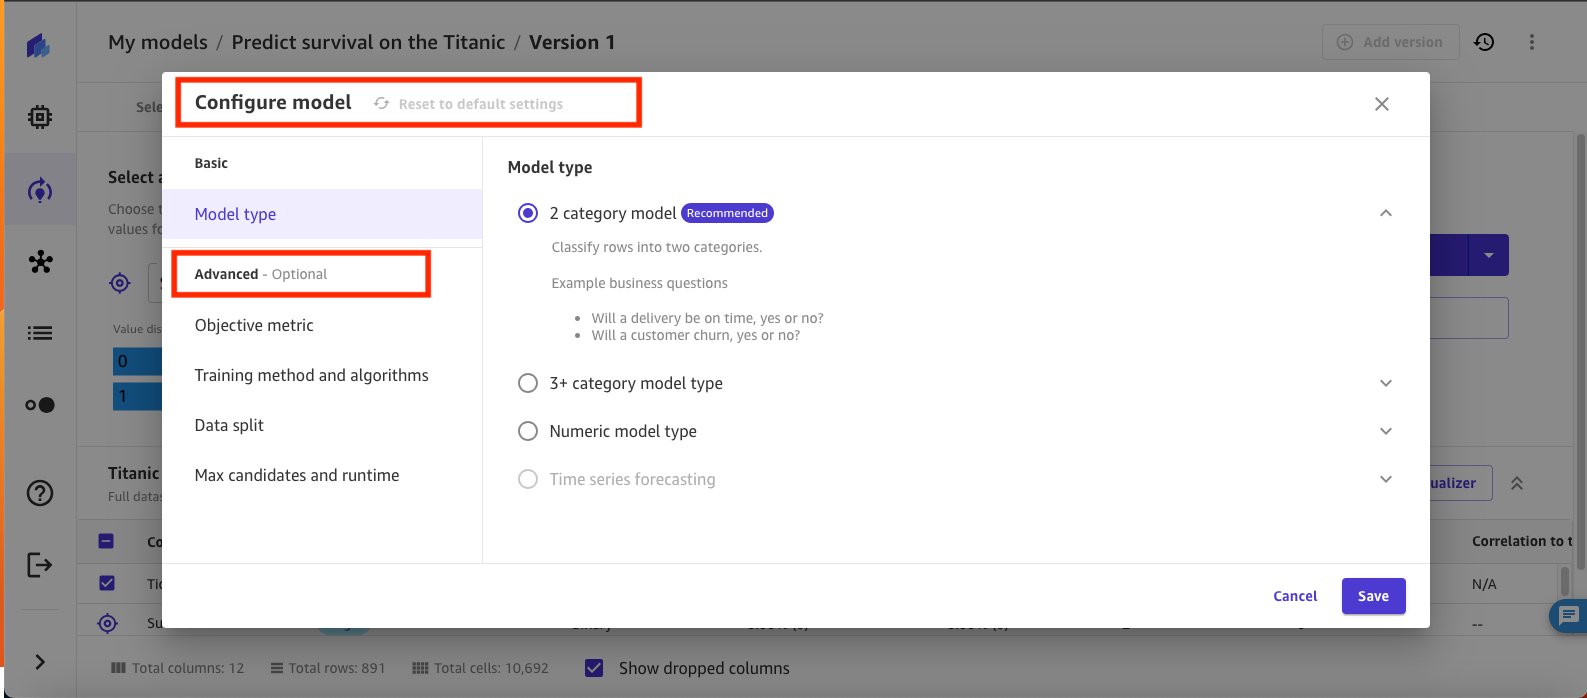The image size is (1587, 698).
Task: Select the Numeric model type radio button
Action: coord(528,431)
